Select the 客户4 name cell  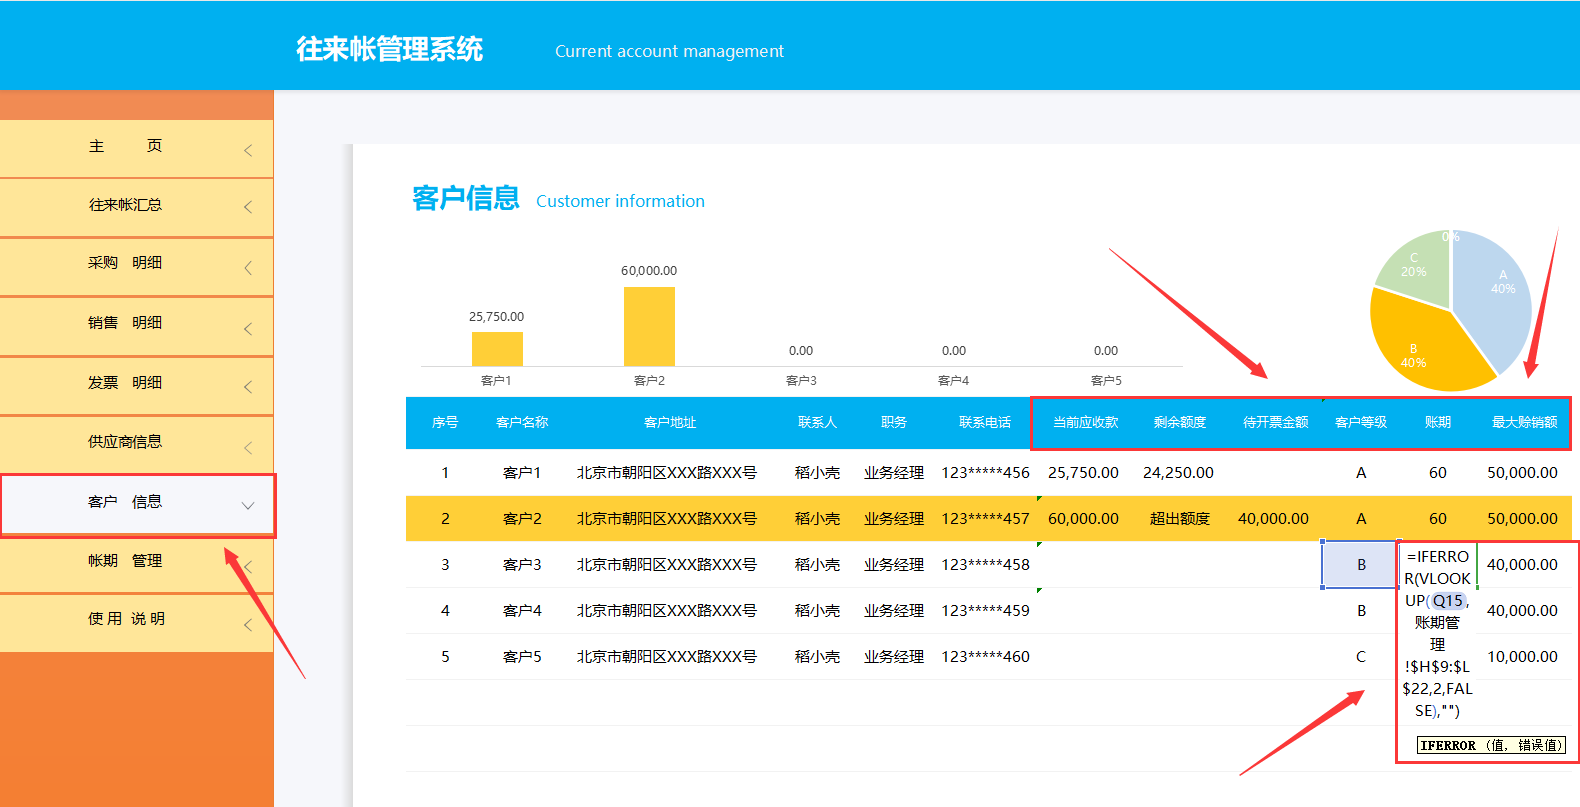tap(522, 610)
